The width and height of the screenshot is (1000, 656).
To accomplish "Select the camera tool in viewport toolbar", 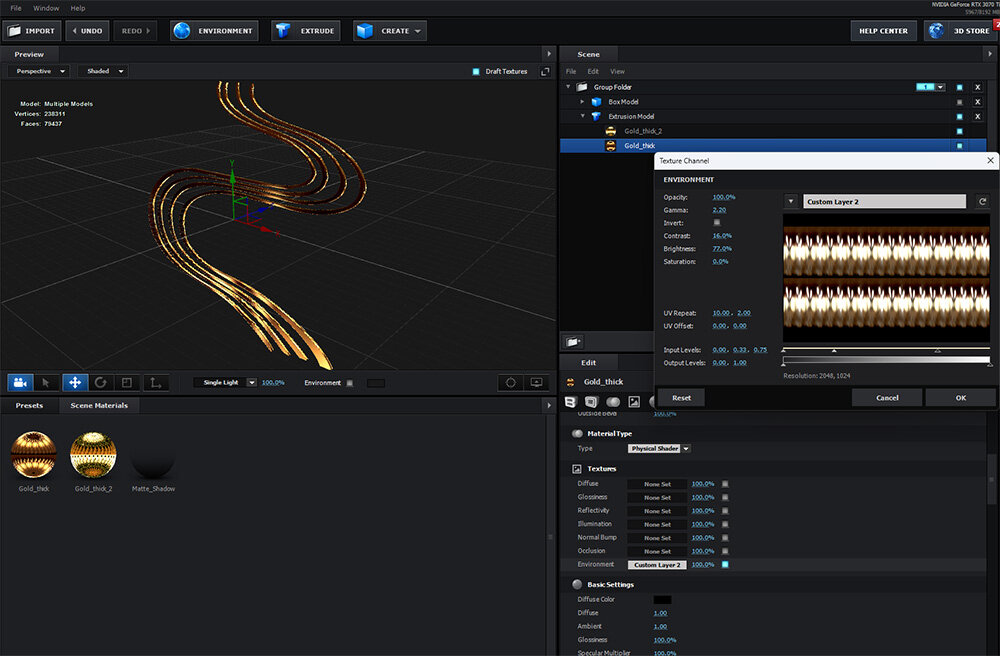I will [x=20, y=382].
